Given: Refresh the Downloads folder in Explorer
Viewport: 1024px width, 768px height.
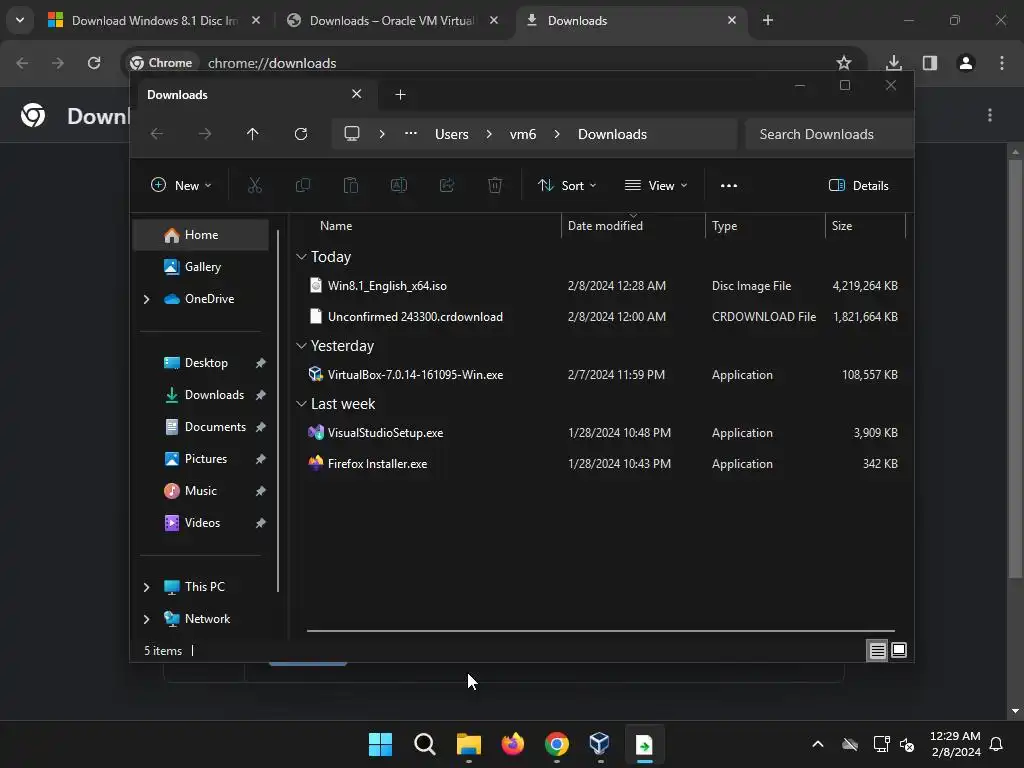Looking at the screenshot, I should 300,134.
